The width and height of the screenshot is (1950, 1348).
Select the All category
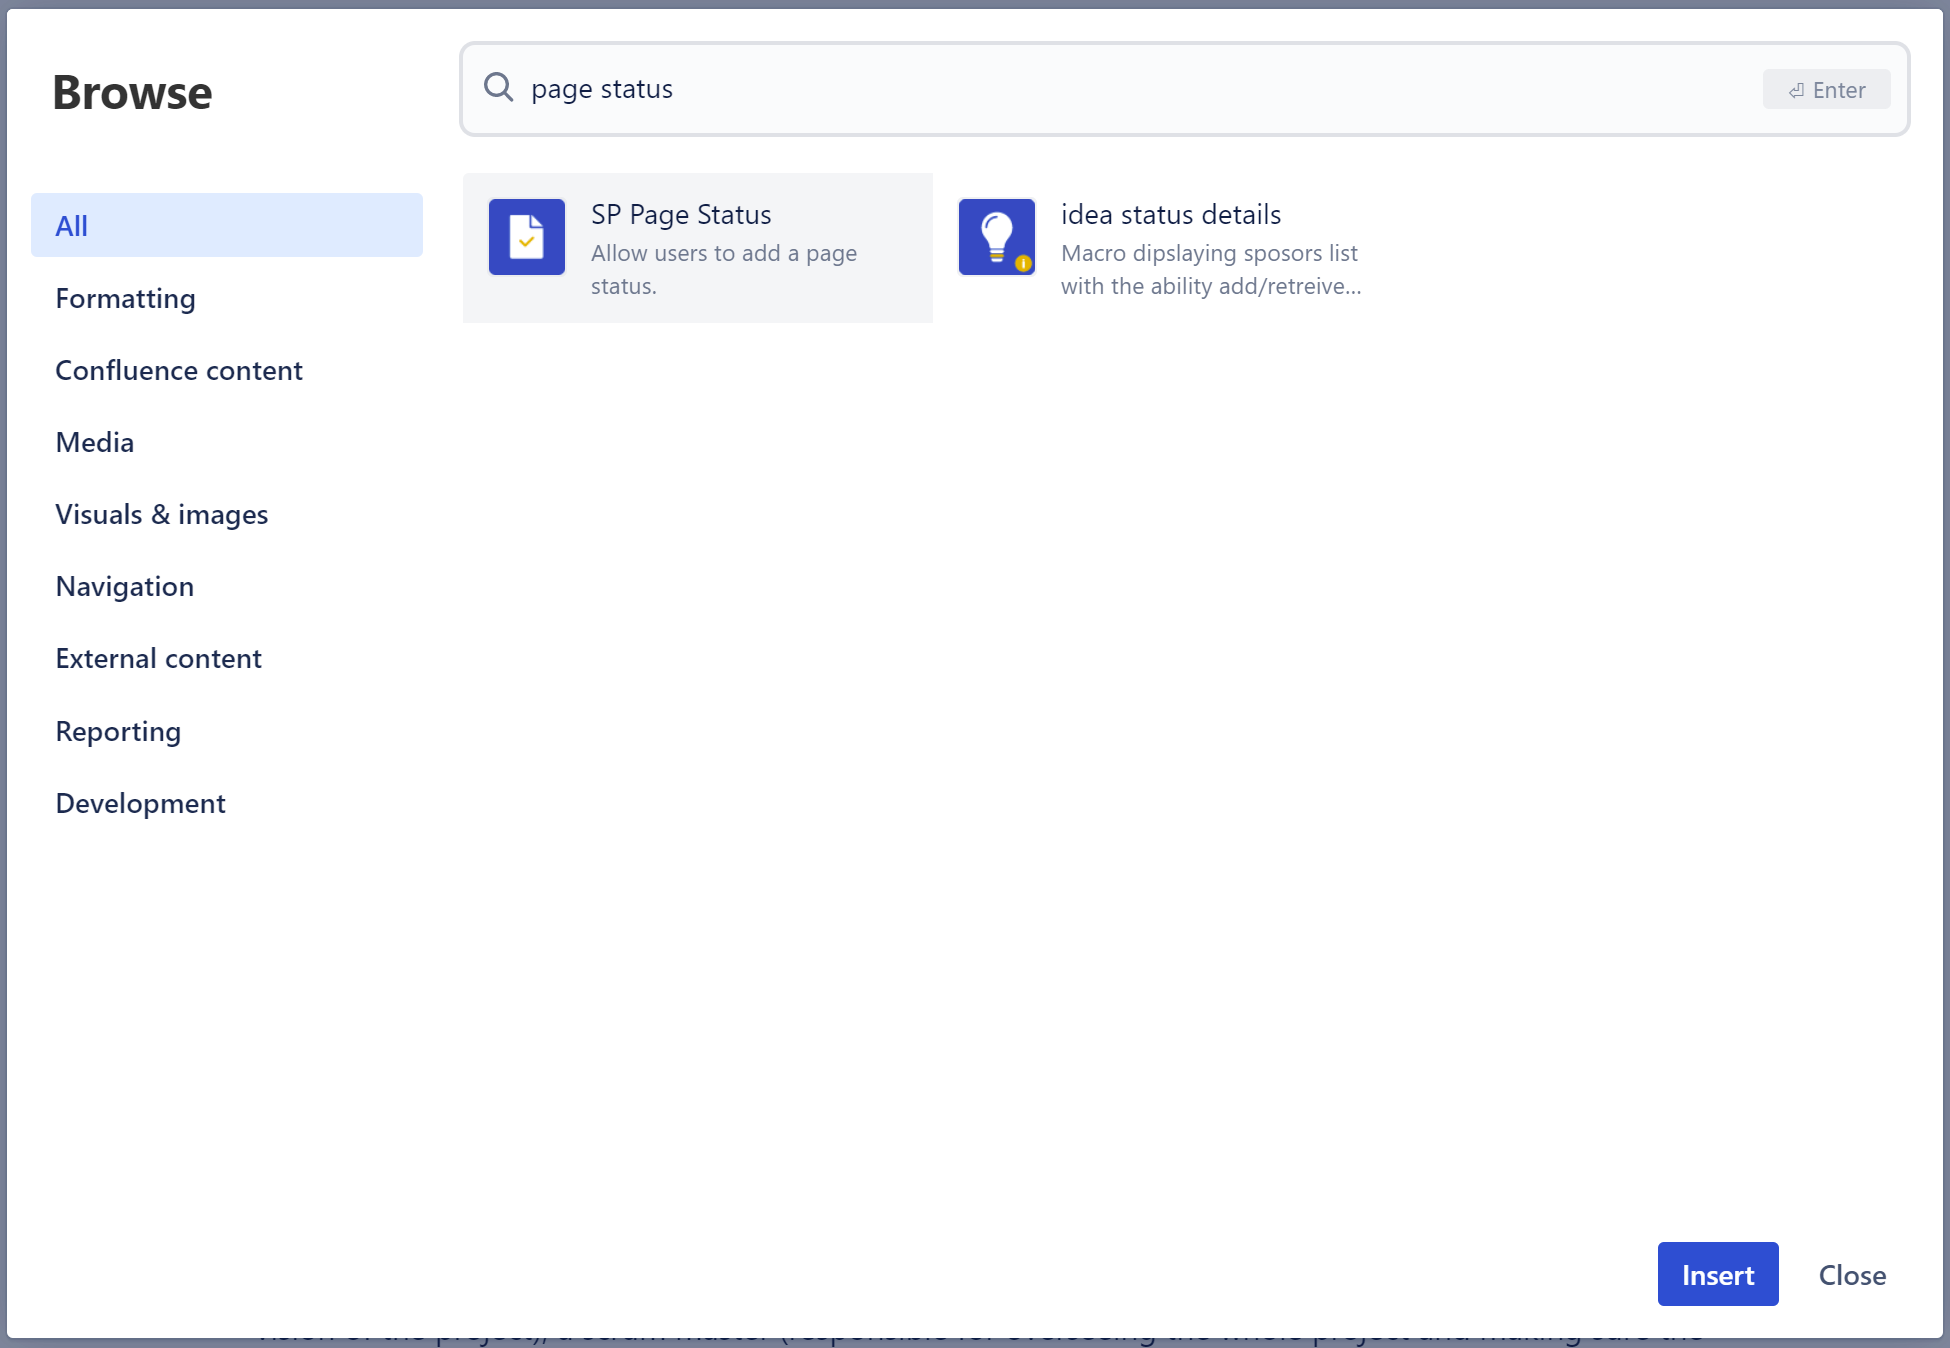[x=227, y=225]
